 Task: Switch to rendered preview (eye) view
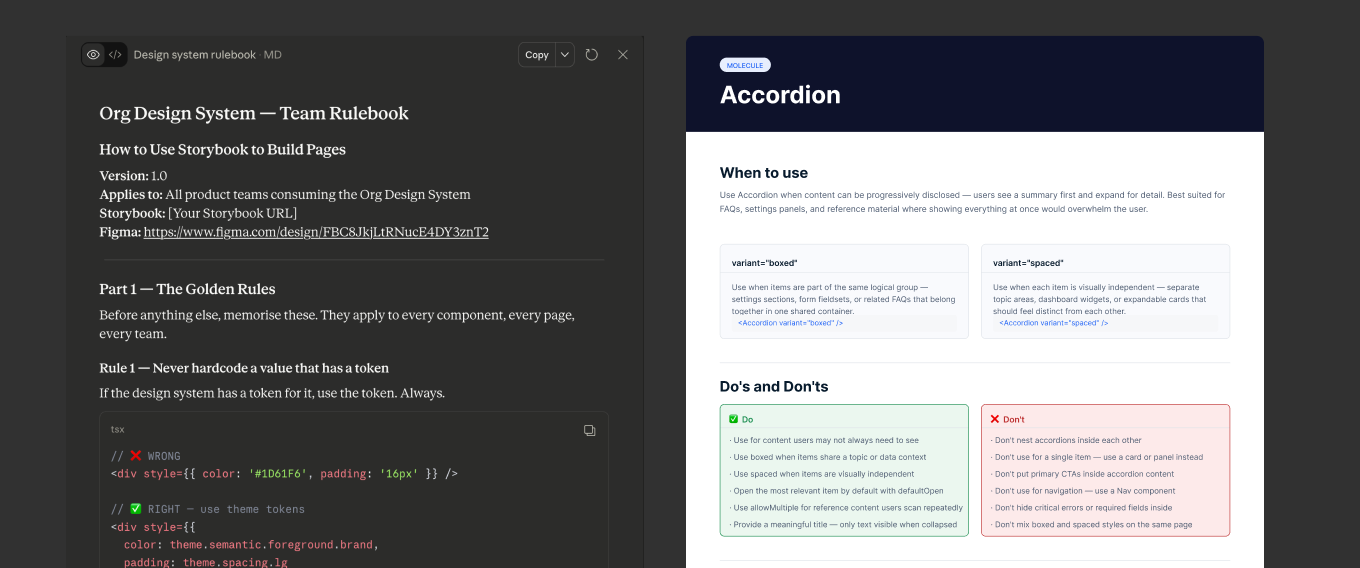coord(93,55)
